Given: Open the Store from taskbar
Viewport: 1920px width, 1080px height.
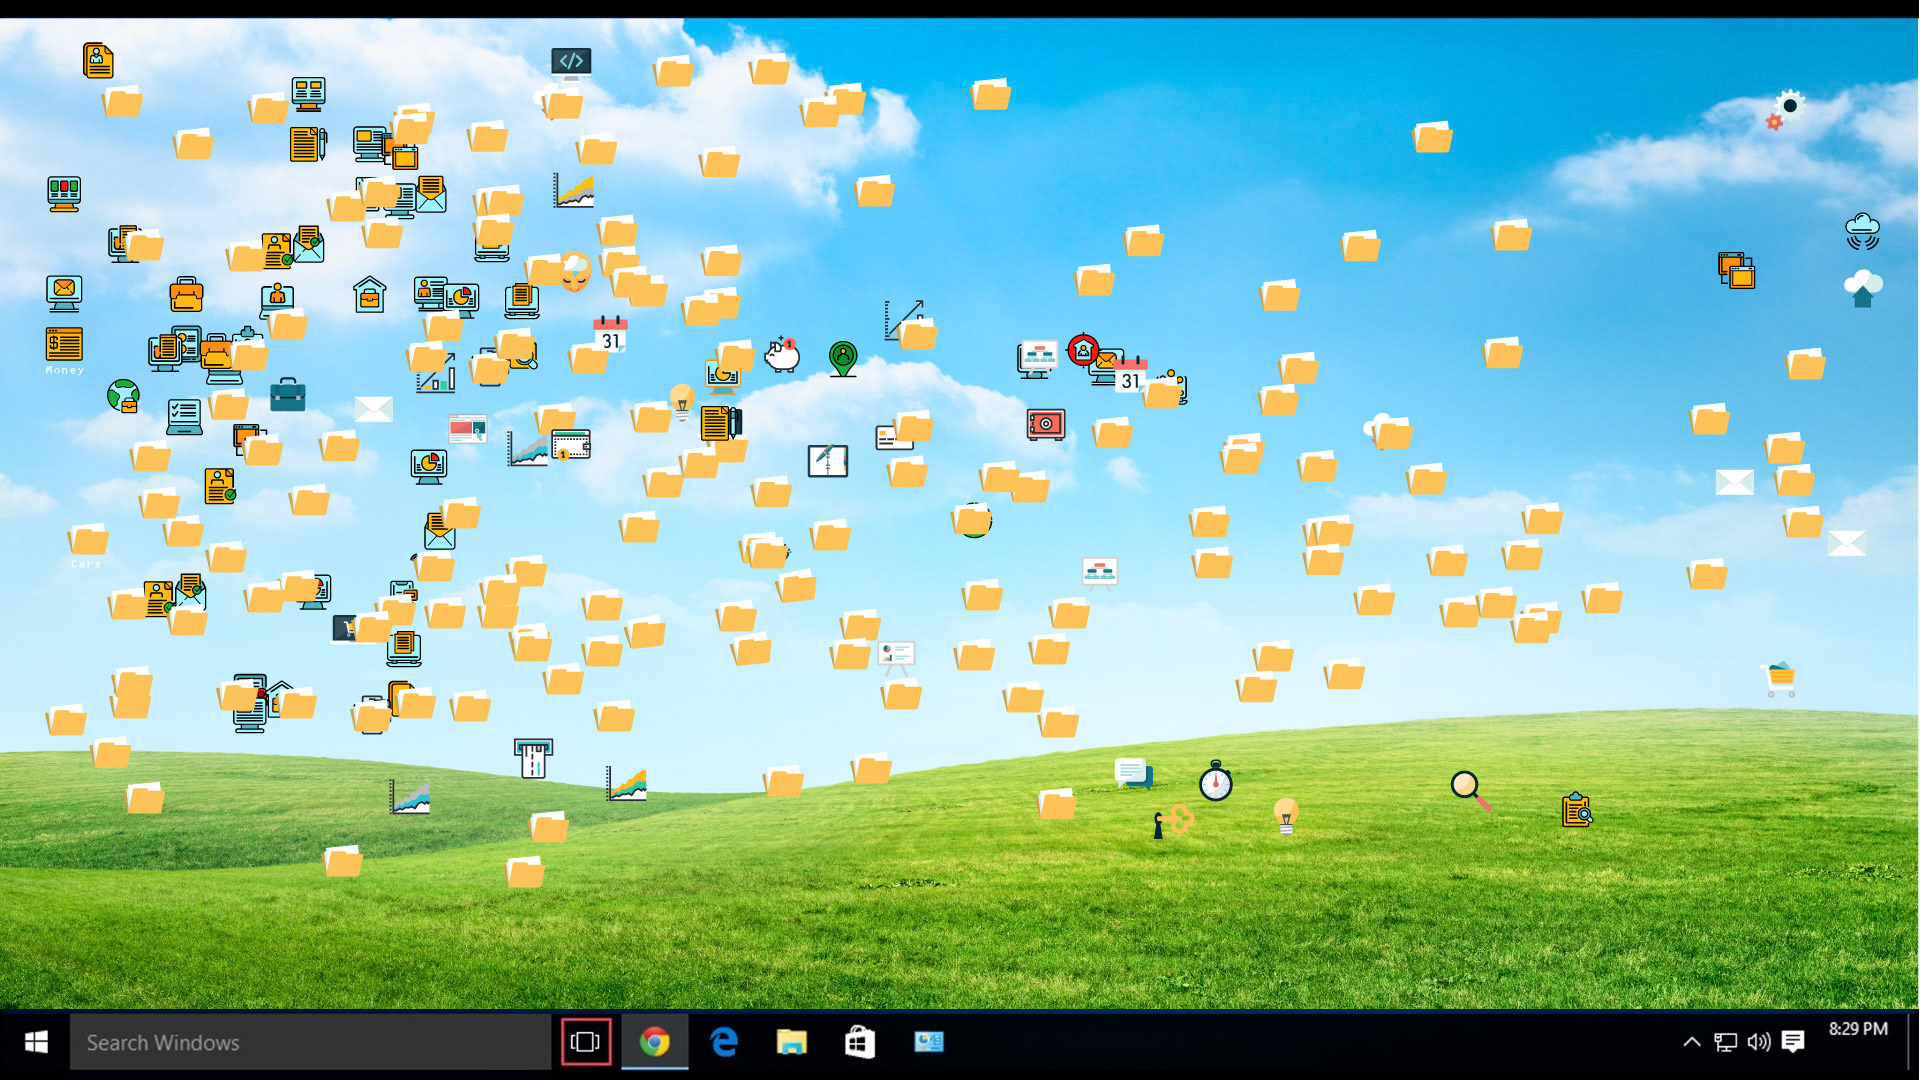Looking at the screenshot, I should [860, 1042].
